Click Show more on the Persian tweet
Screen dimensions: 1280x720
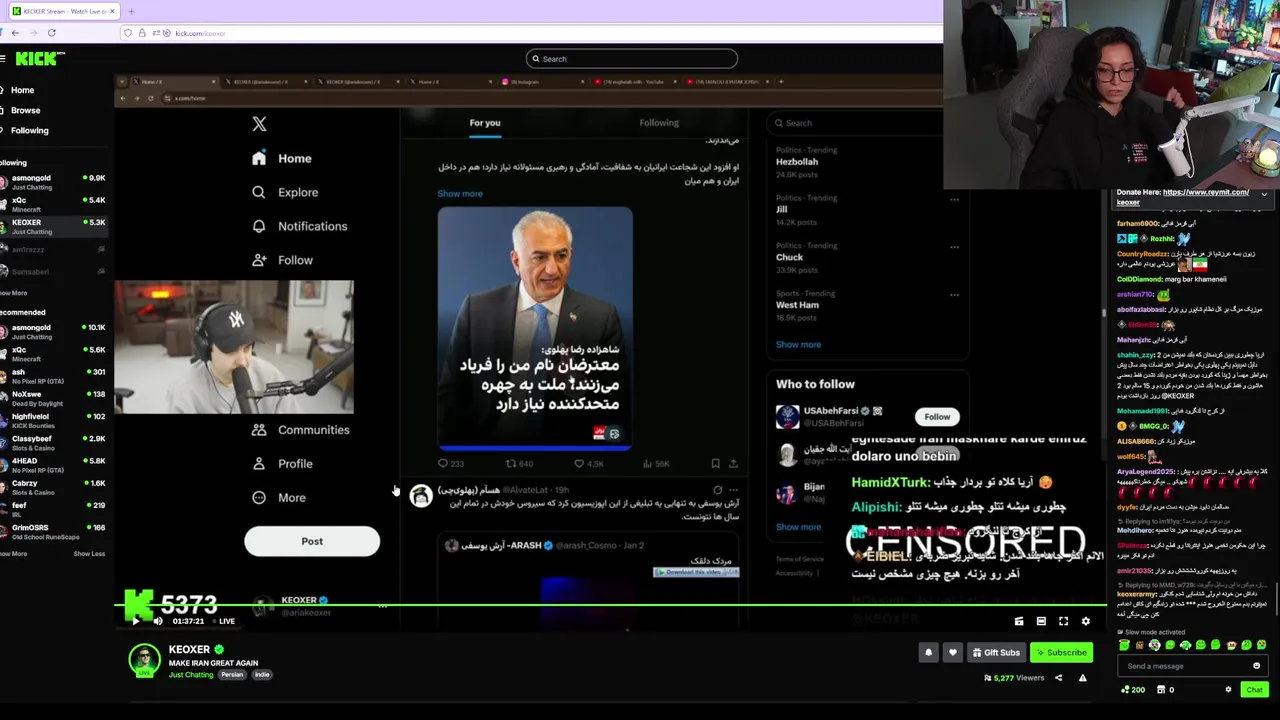460,194
